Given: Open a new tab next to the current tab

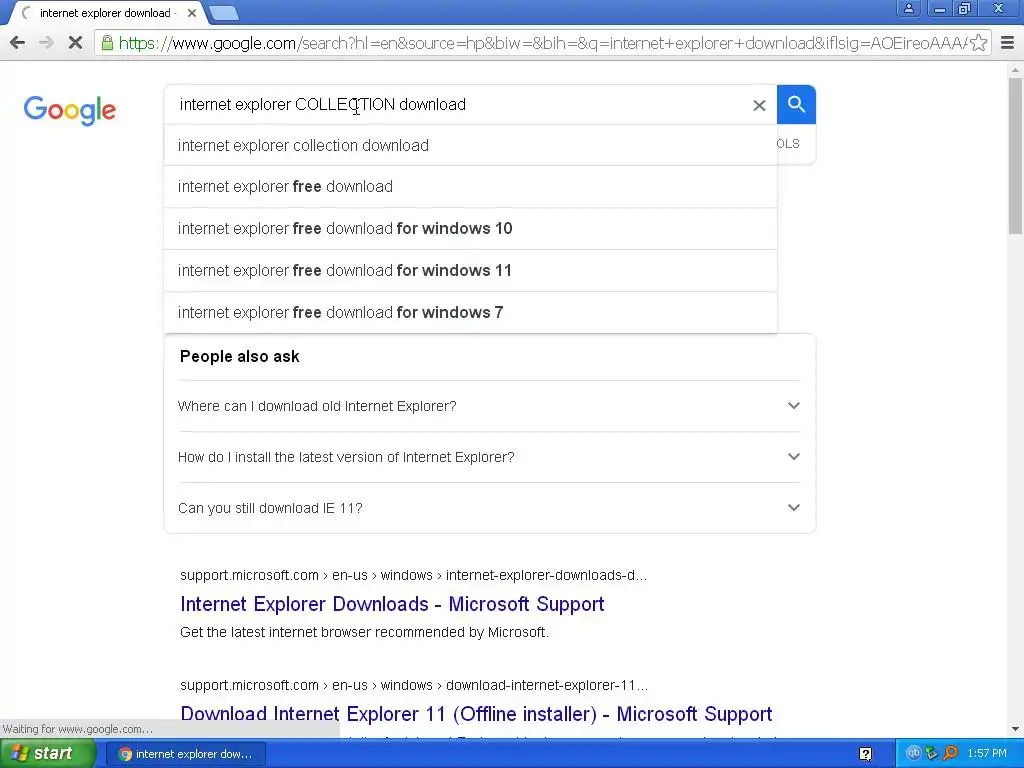Looking at the screenshot, I should pyautogui.click(x=223, y=13).
